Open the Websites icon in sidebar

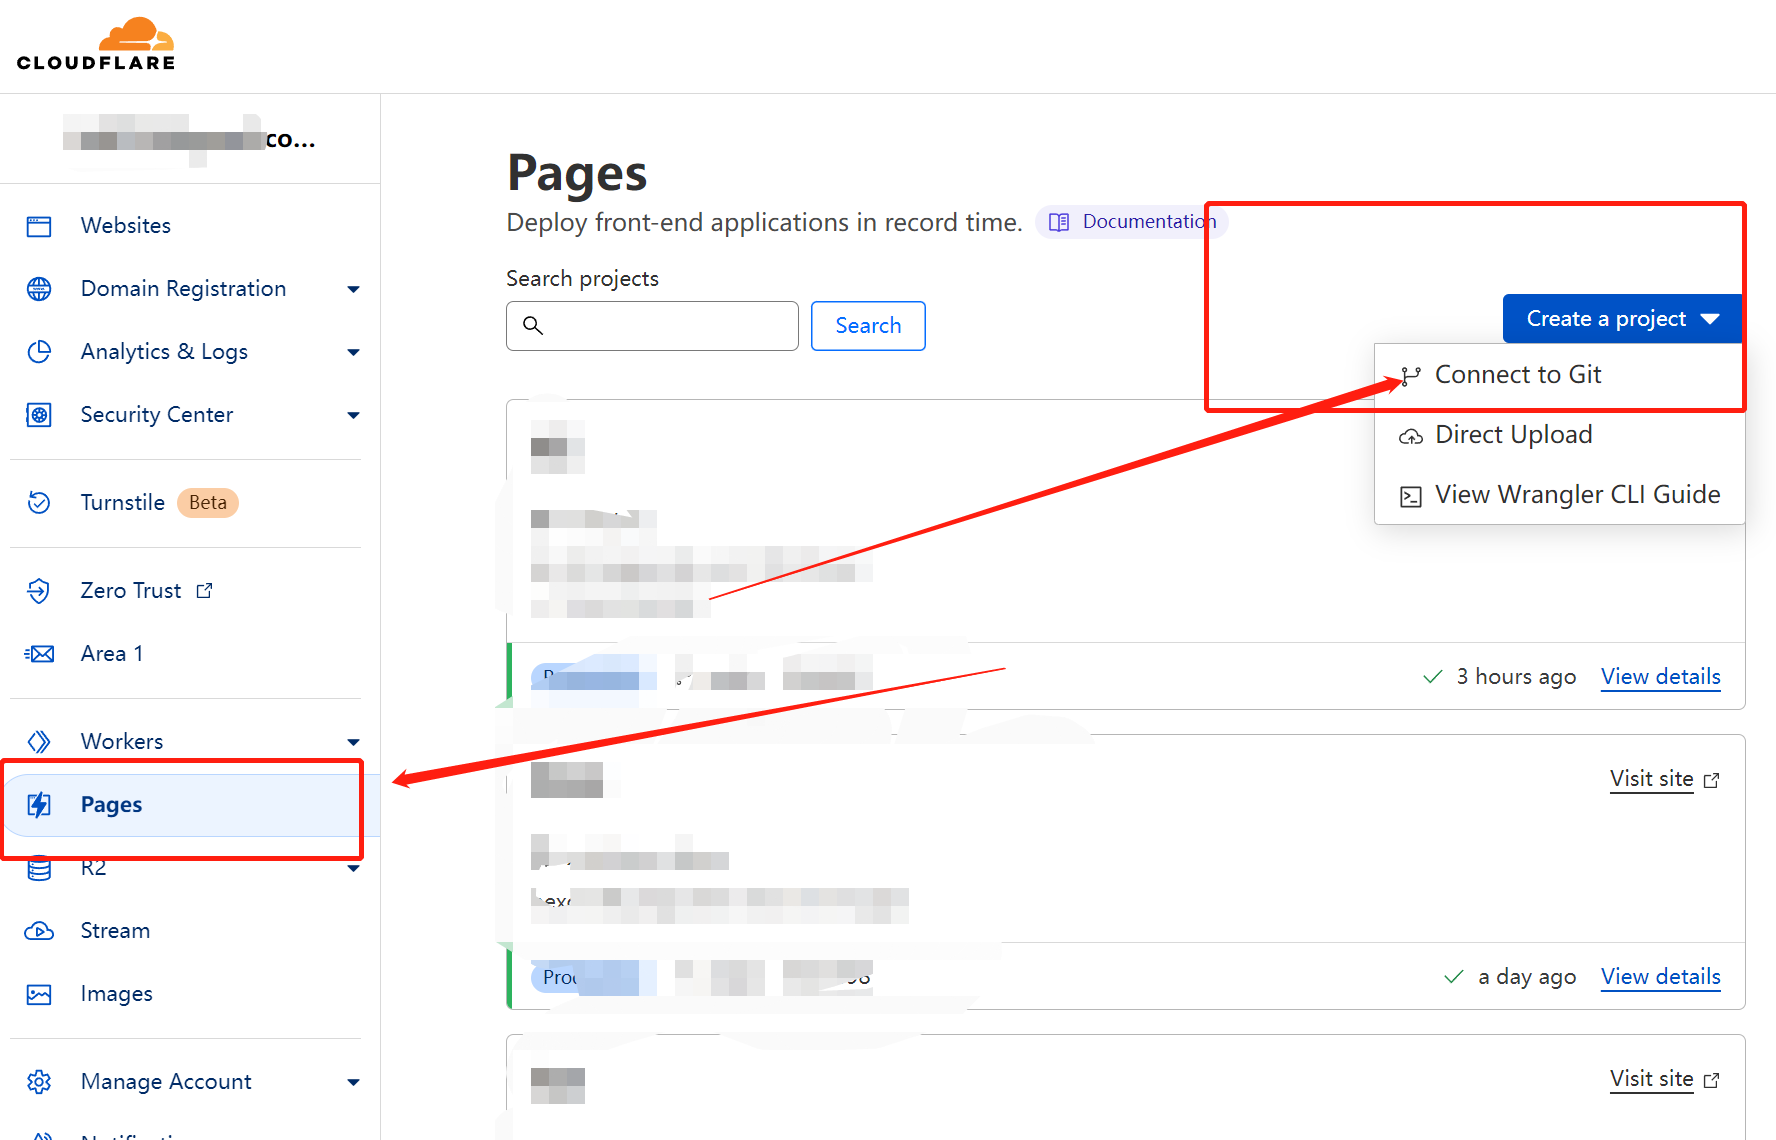point(39,226)
